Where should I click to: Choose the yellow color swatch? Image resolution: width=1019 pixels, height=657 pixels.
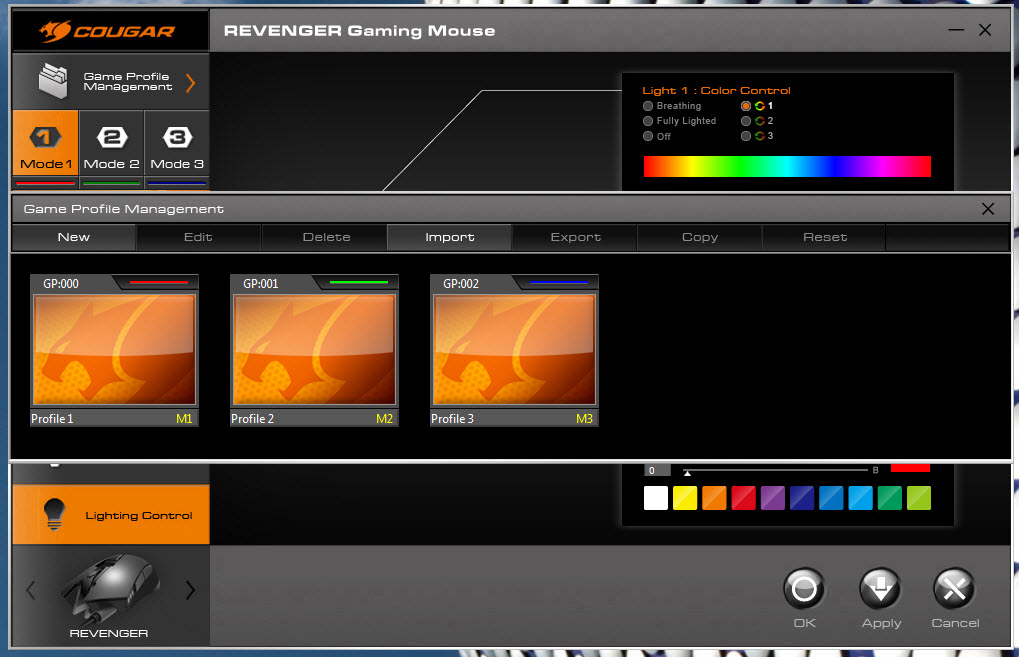pos(685,498)
